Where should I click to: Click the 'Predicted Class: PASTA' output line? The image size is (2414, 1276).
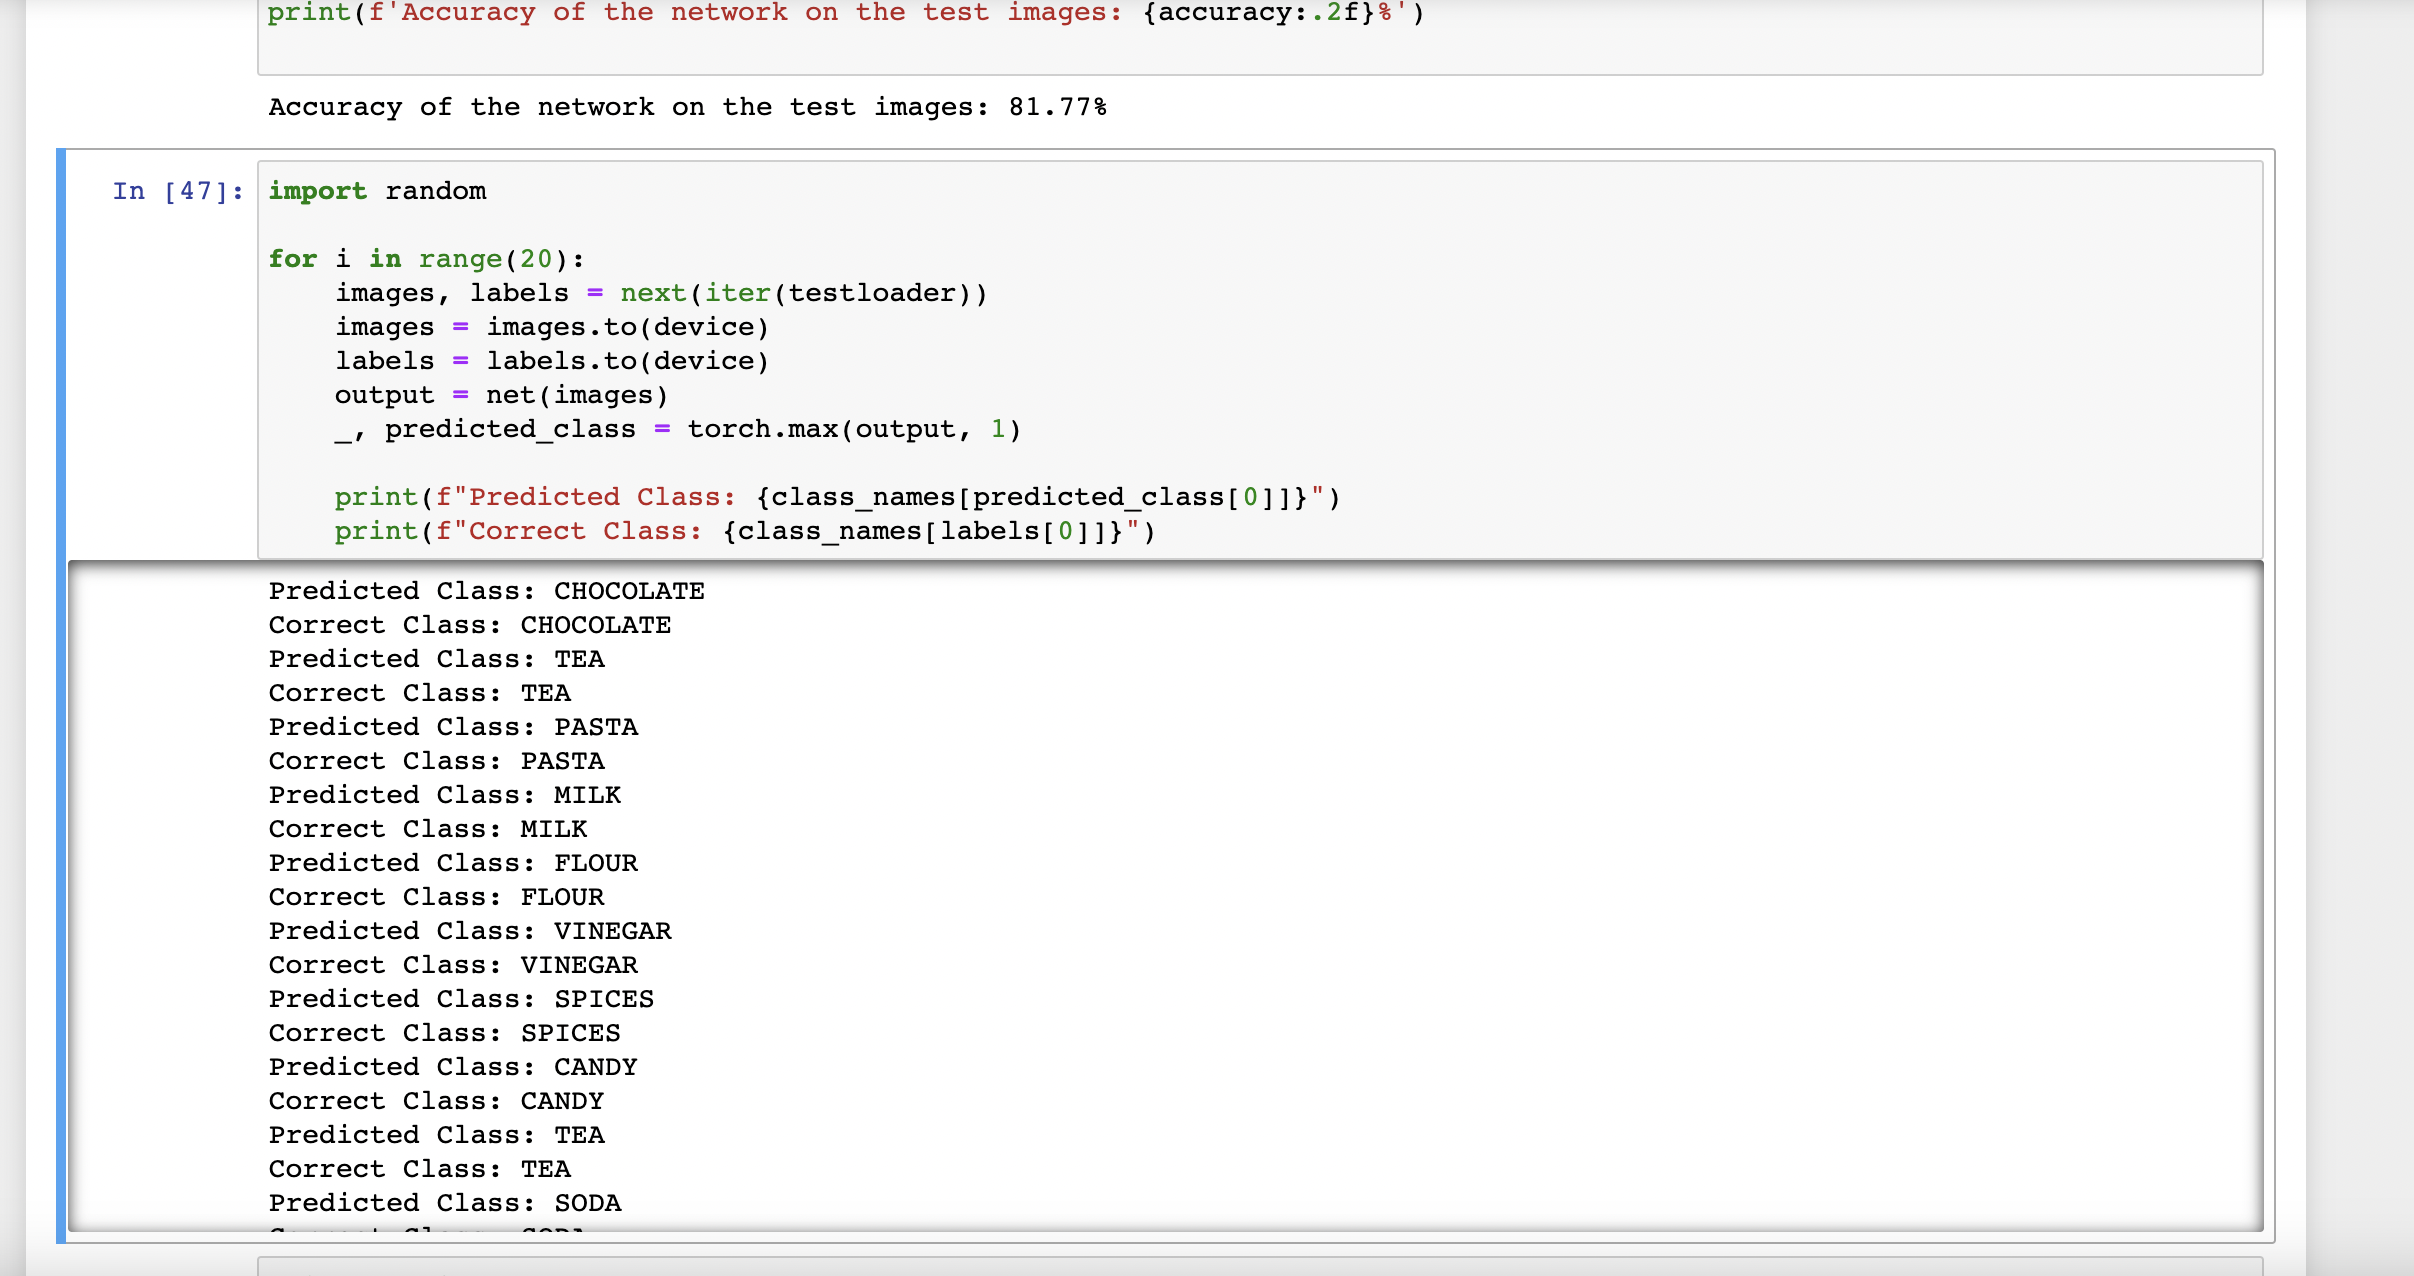(453, 727)
